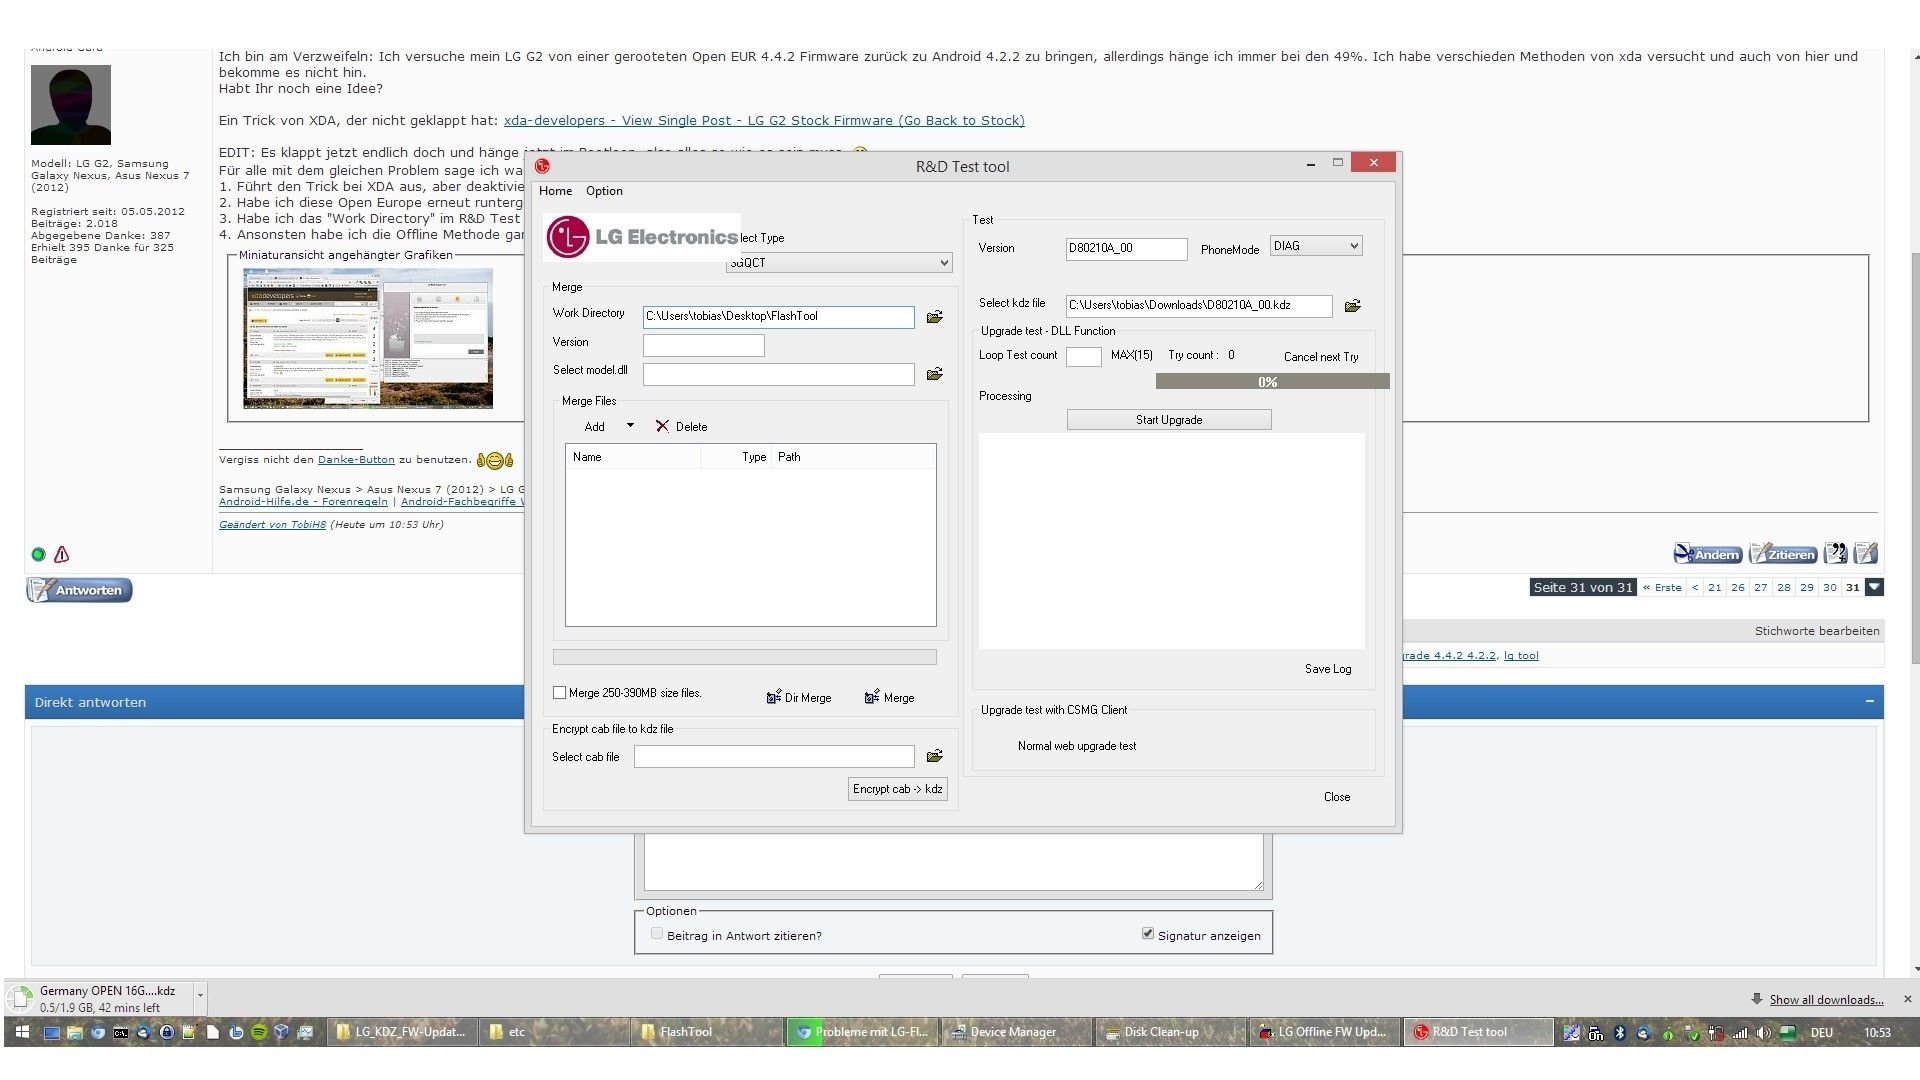
Task: Open the VirtualBox cube taskbar icon
Action: pyautogui.click(x=282, y=1032)
